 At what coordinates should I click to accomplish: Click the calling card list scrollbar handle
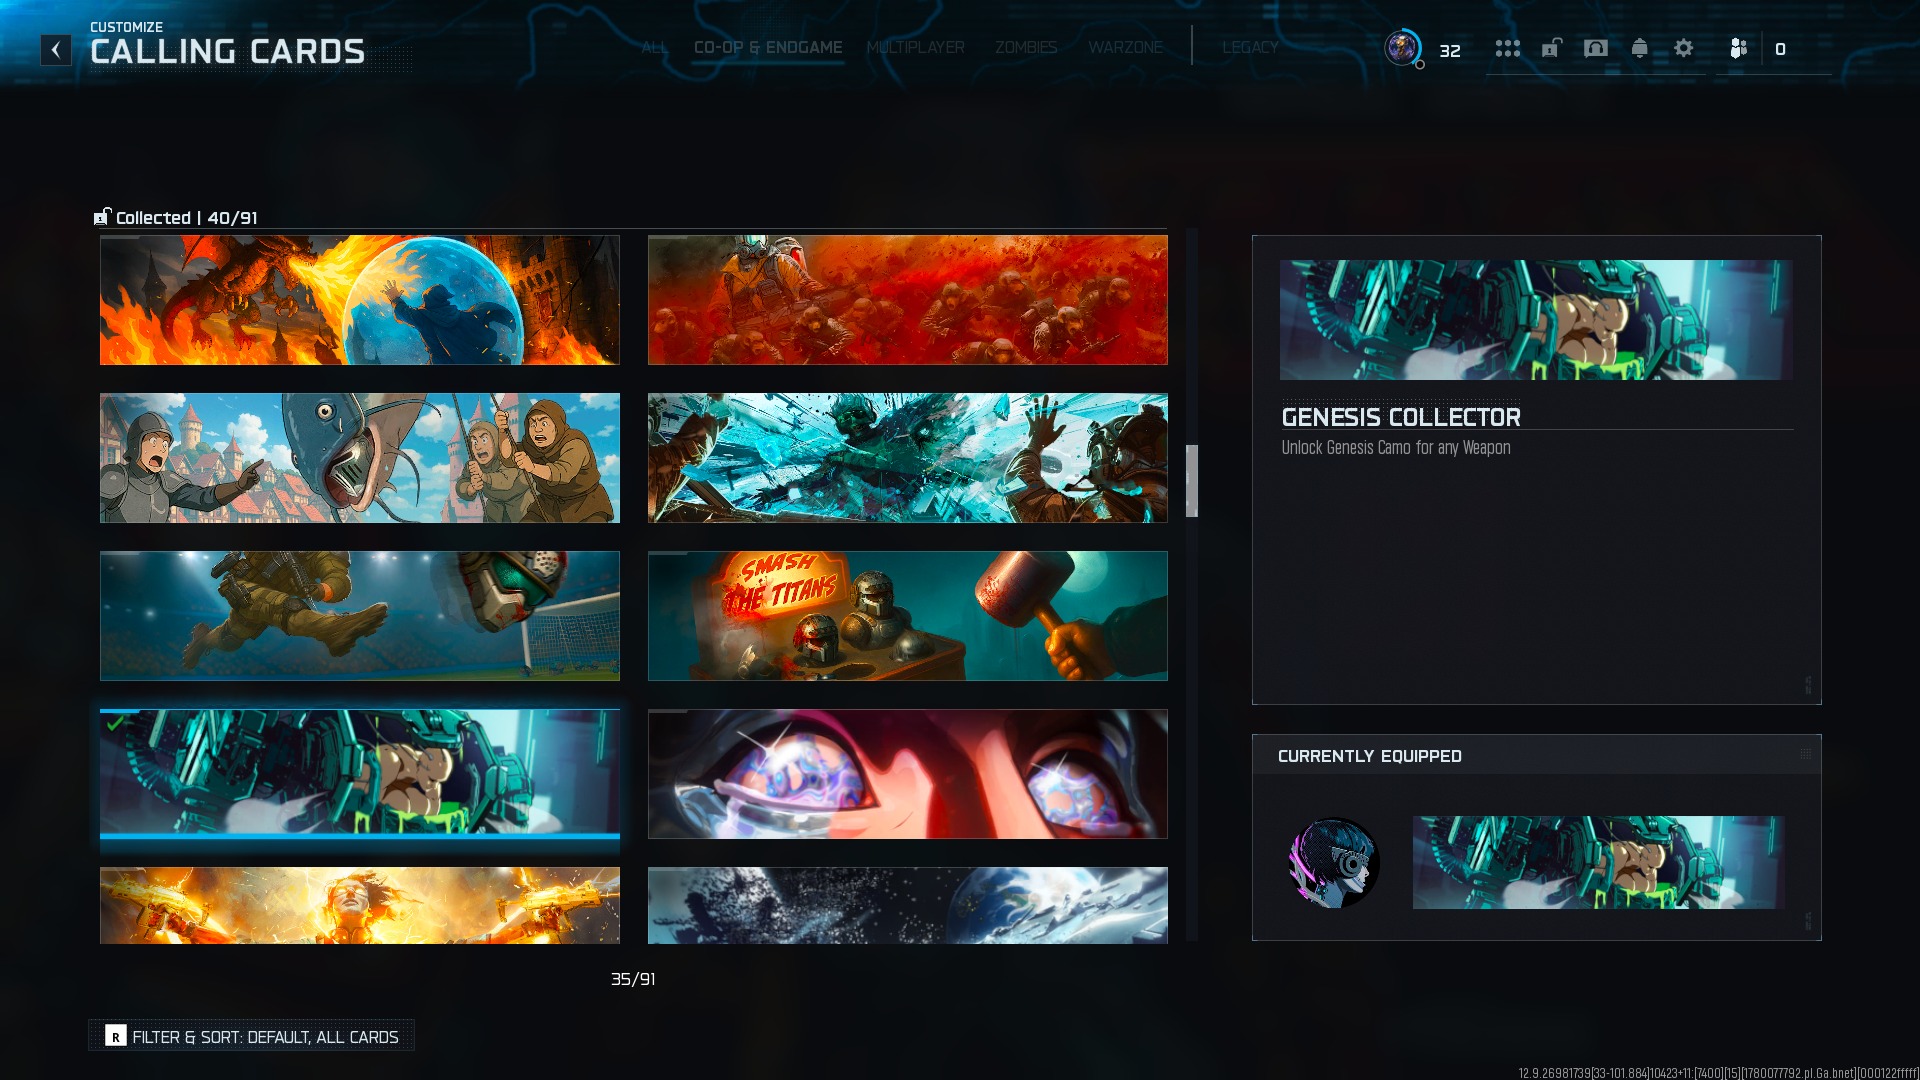coord(1192,481)
